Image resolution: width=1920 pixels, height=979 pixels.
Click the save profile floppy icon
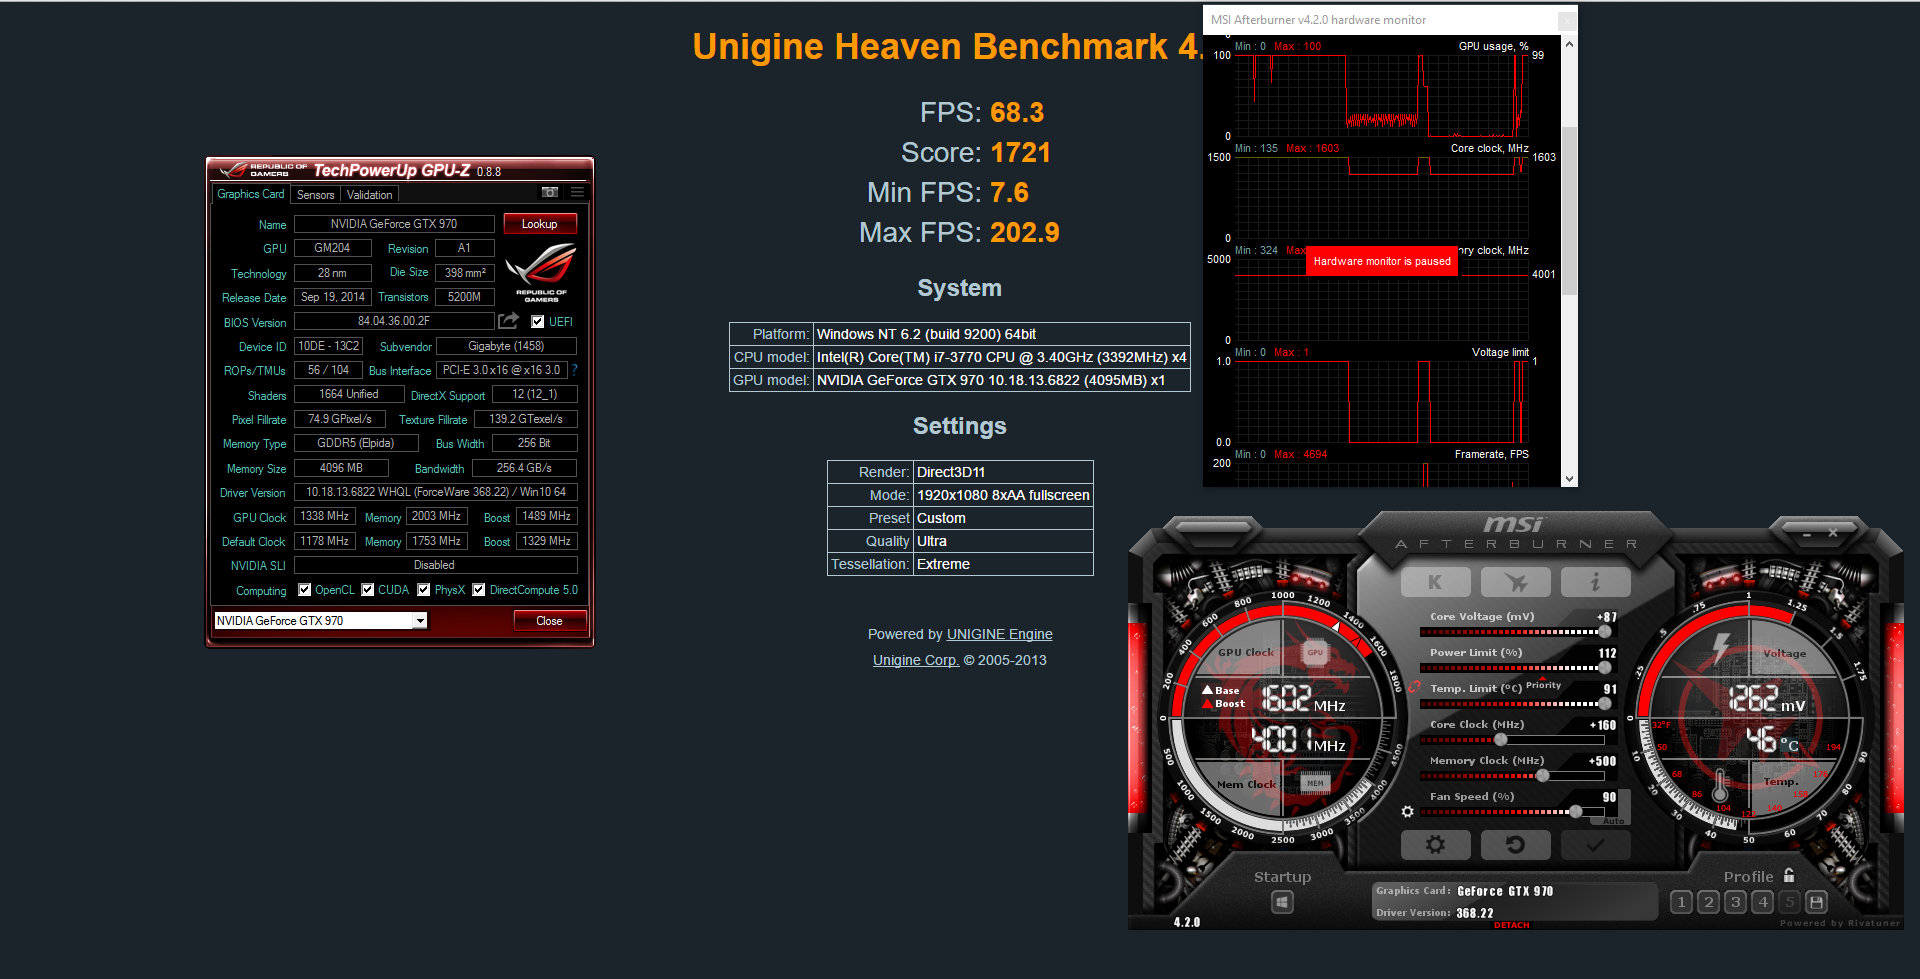(x=1817, y=902)
